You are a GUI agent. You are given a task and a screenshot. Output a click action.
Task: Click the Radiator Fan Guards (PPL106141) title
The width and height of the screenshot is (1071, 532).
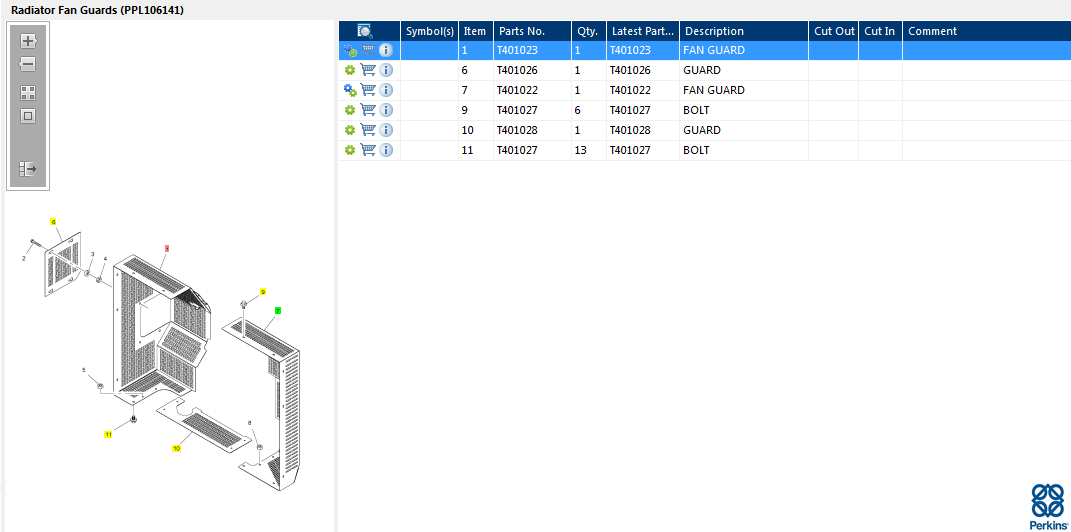[x=97, y=10]
